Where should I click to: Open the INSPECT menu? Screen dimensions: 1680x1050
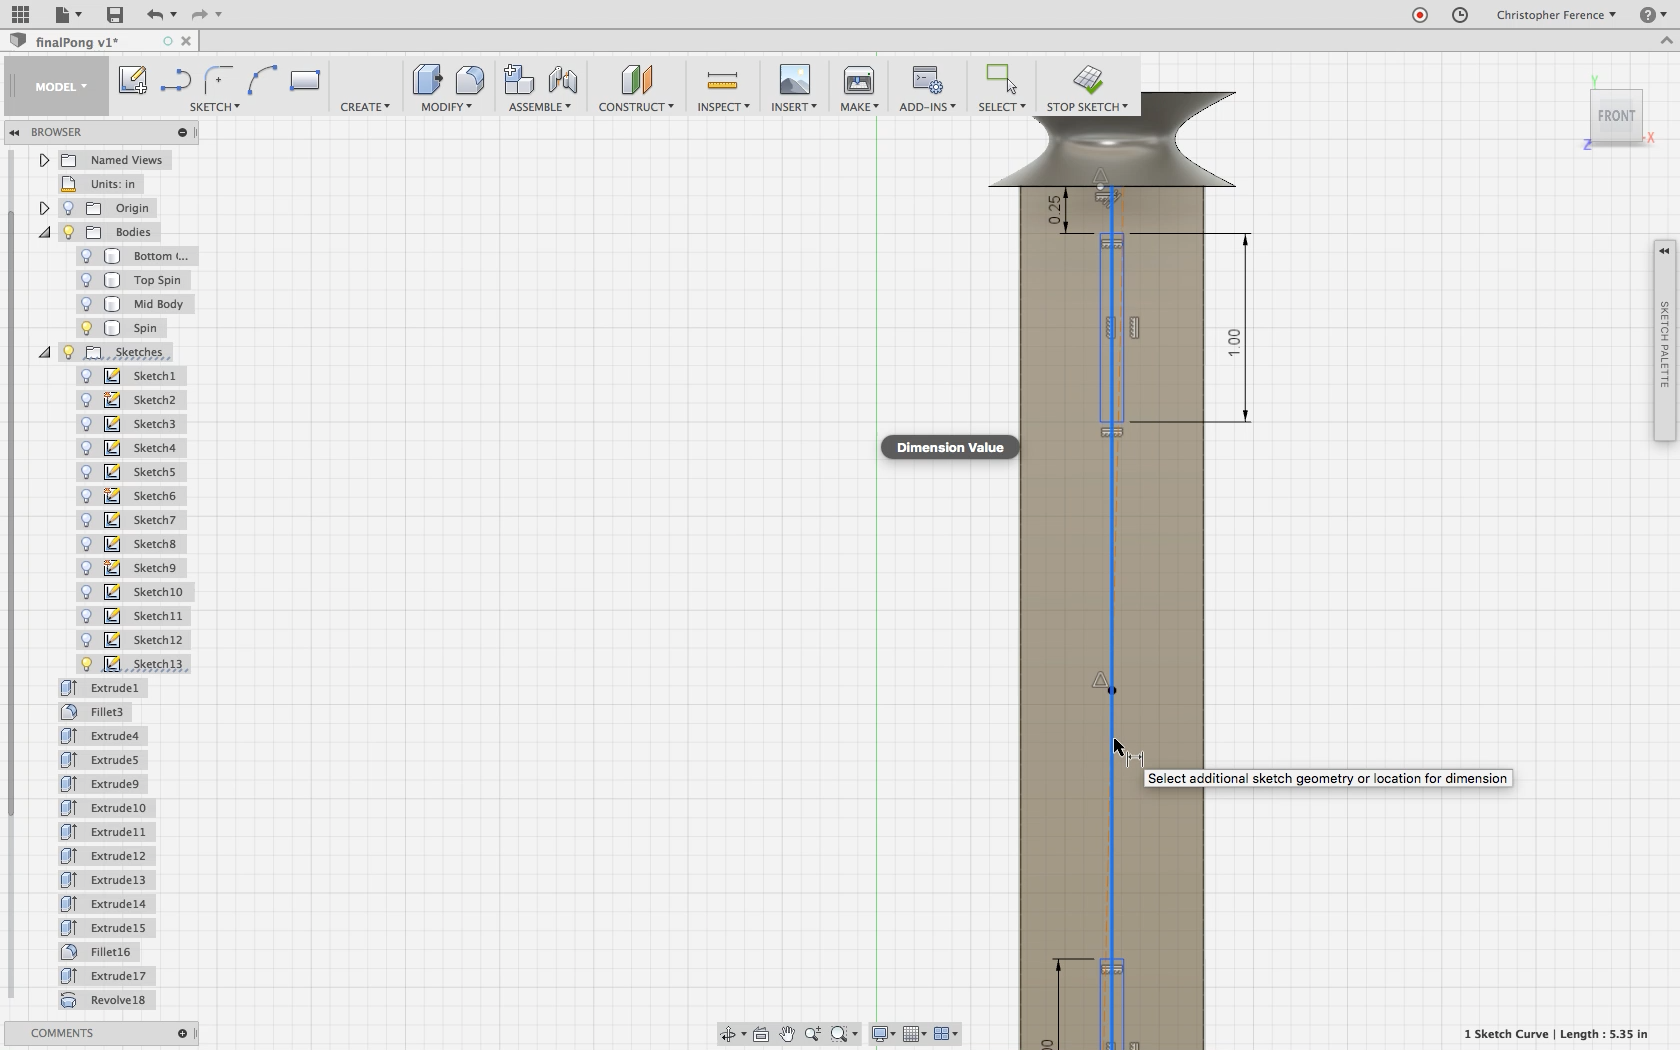[723, 107]
